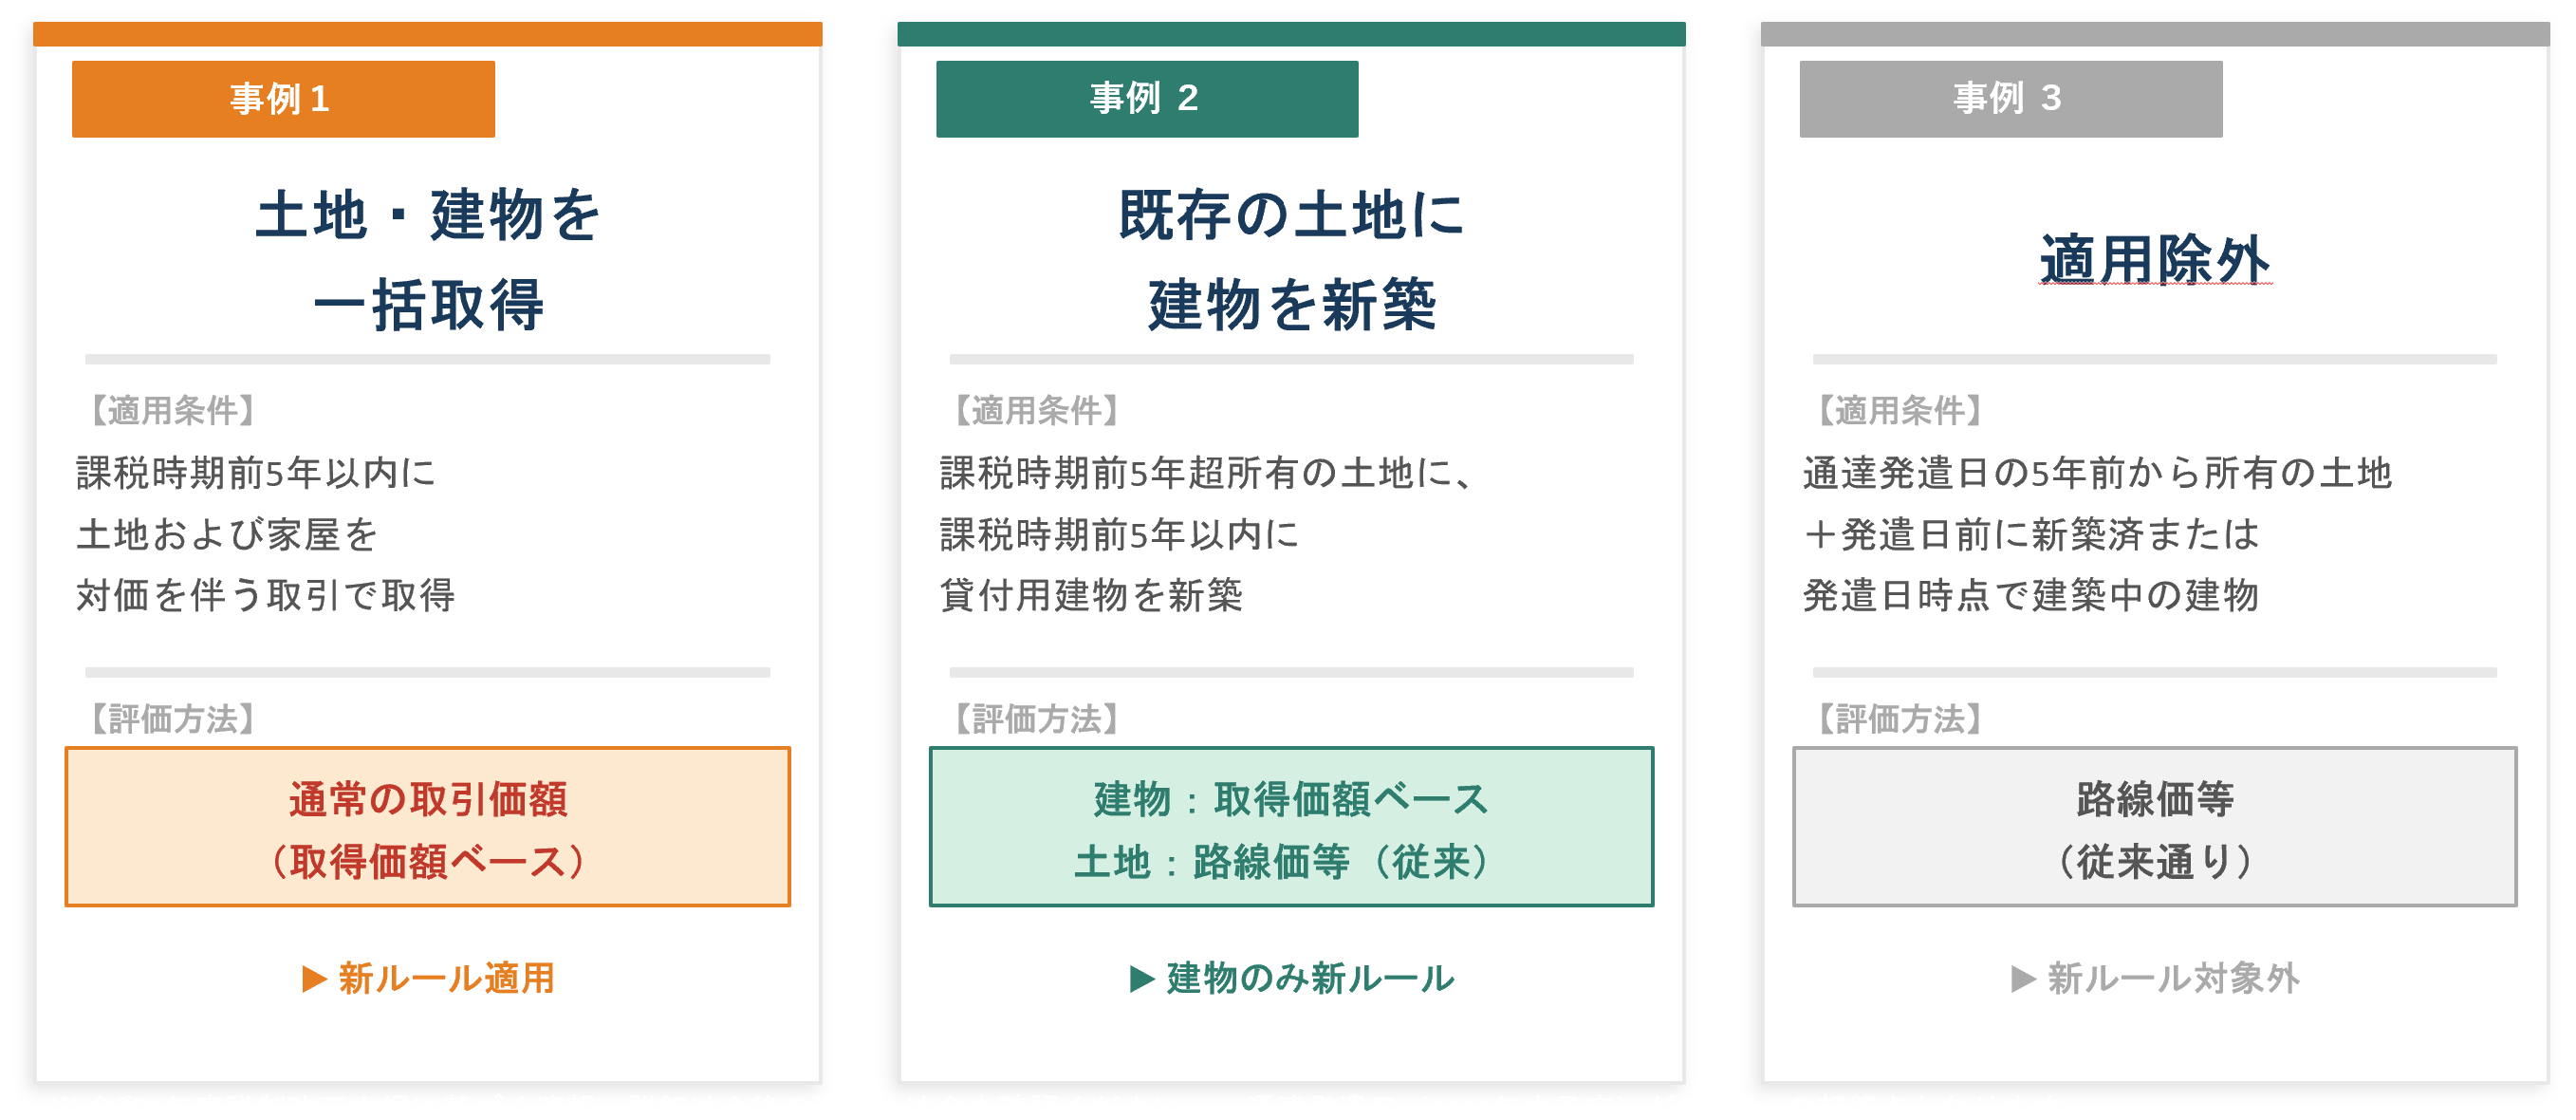
Task: Click the underlined 適用除外 heading
Action: [x=2154, y=260]
